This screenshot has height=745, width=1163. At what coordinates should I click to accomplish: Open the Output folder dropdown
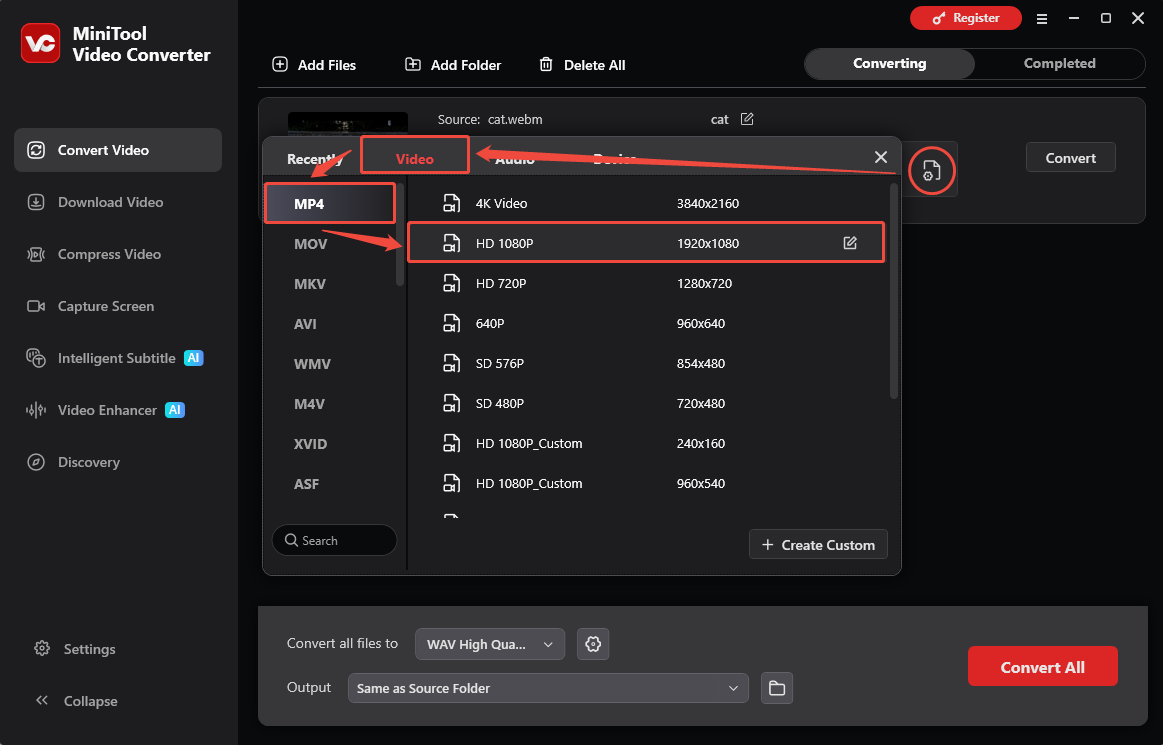click(548, 688)
